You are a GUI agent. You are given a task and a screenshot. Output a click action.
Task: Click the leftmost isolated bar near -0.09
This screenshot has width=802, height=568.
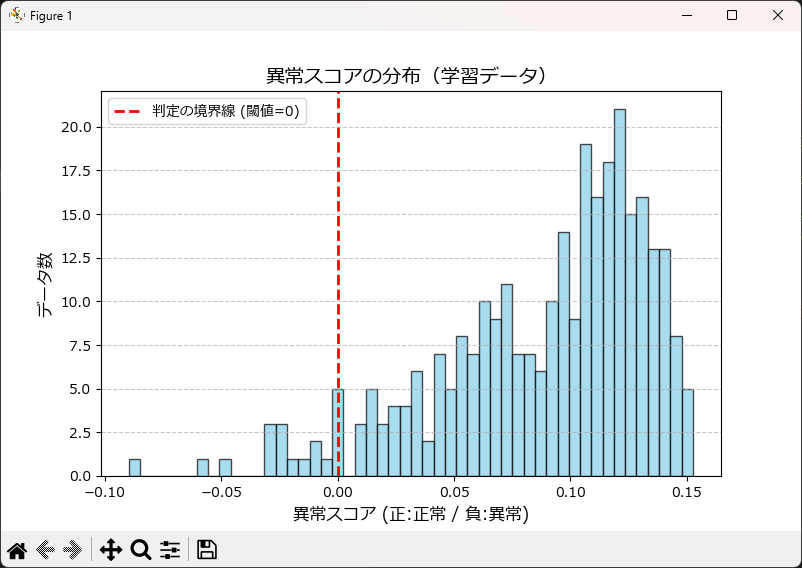[135, 467]
